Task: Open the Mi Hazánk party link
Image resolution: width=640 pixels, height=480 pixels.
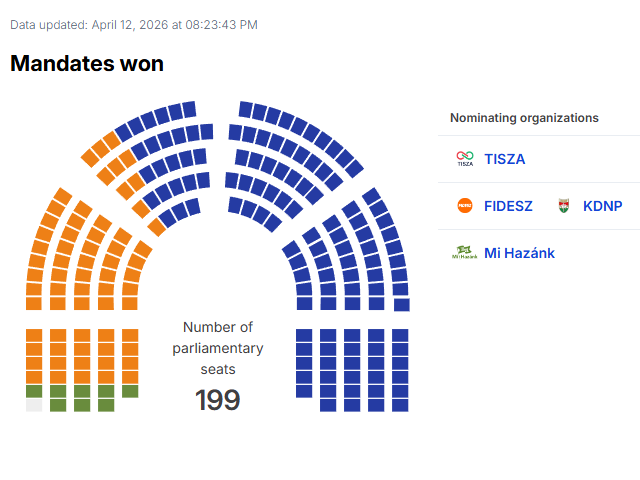Action: 519,253
